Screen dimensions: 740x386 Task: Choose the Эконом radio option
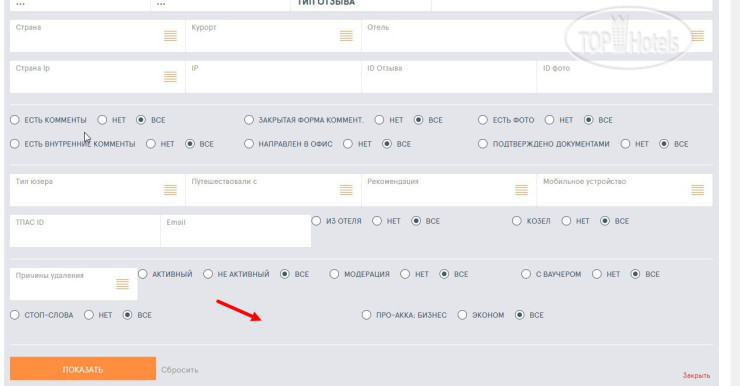pyautogui.click(x=462, y=315)
